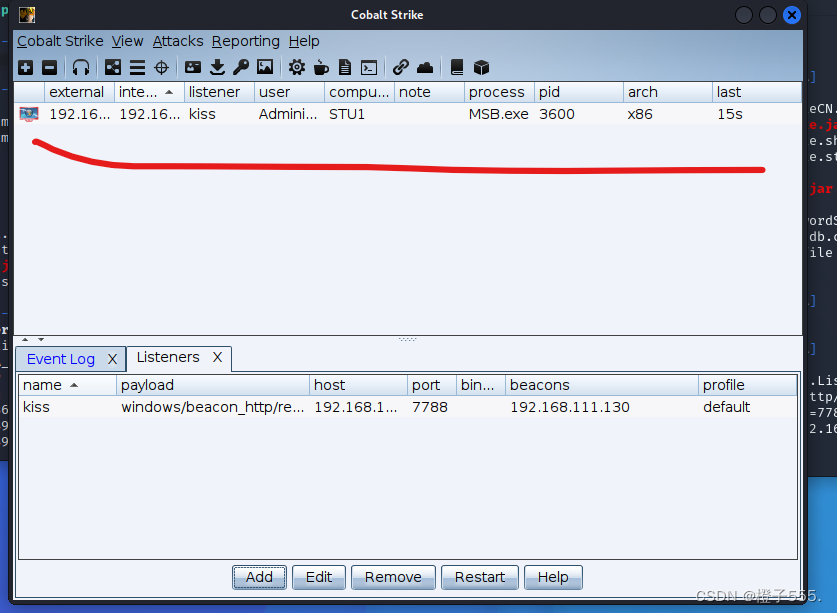This screenshot has width=837, height=613.
Task: Click the Help button in Listeners
Action: (x=553, y=577)
